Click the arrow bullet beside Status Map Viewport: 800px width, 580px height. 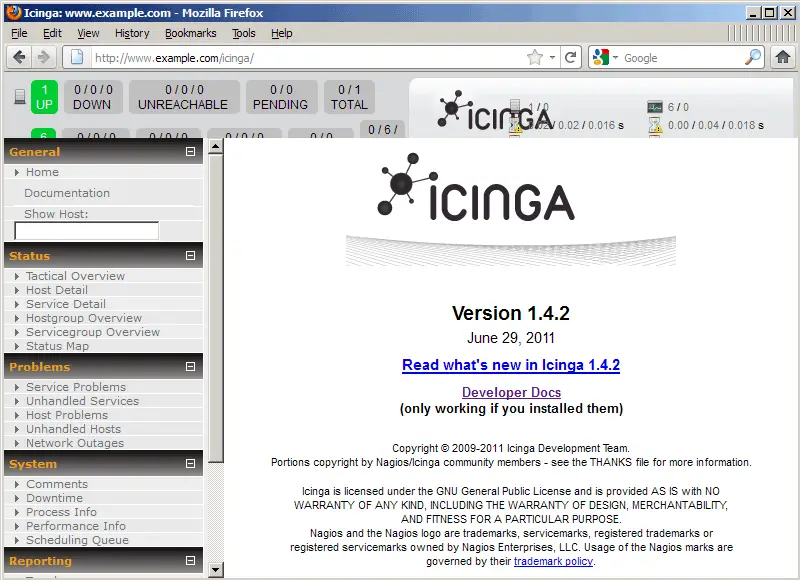(17, 346)
